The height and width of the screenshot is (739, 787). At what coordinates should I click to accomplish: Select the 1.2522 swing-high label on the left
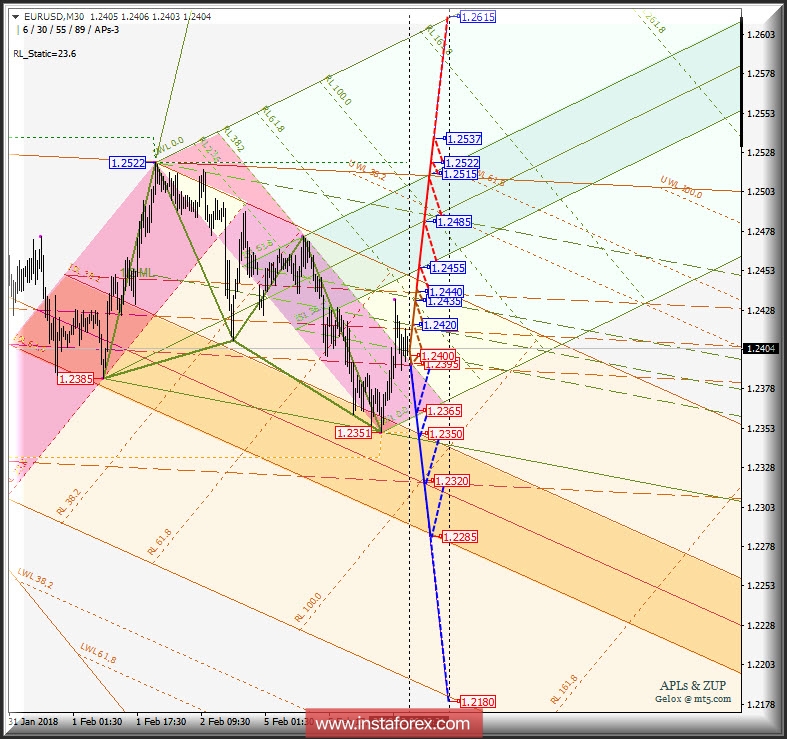[128, 163]
